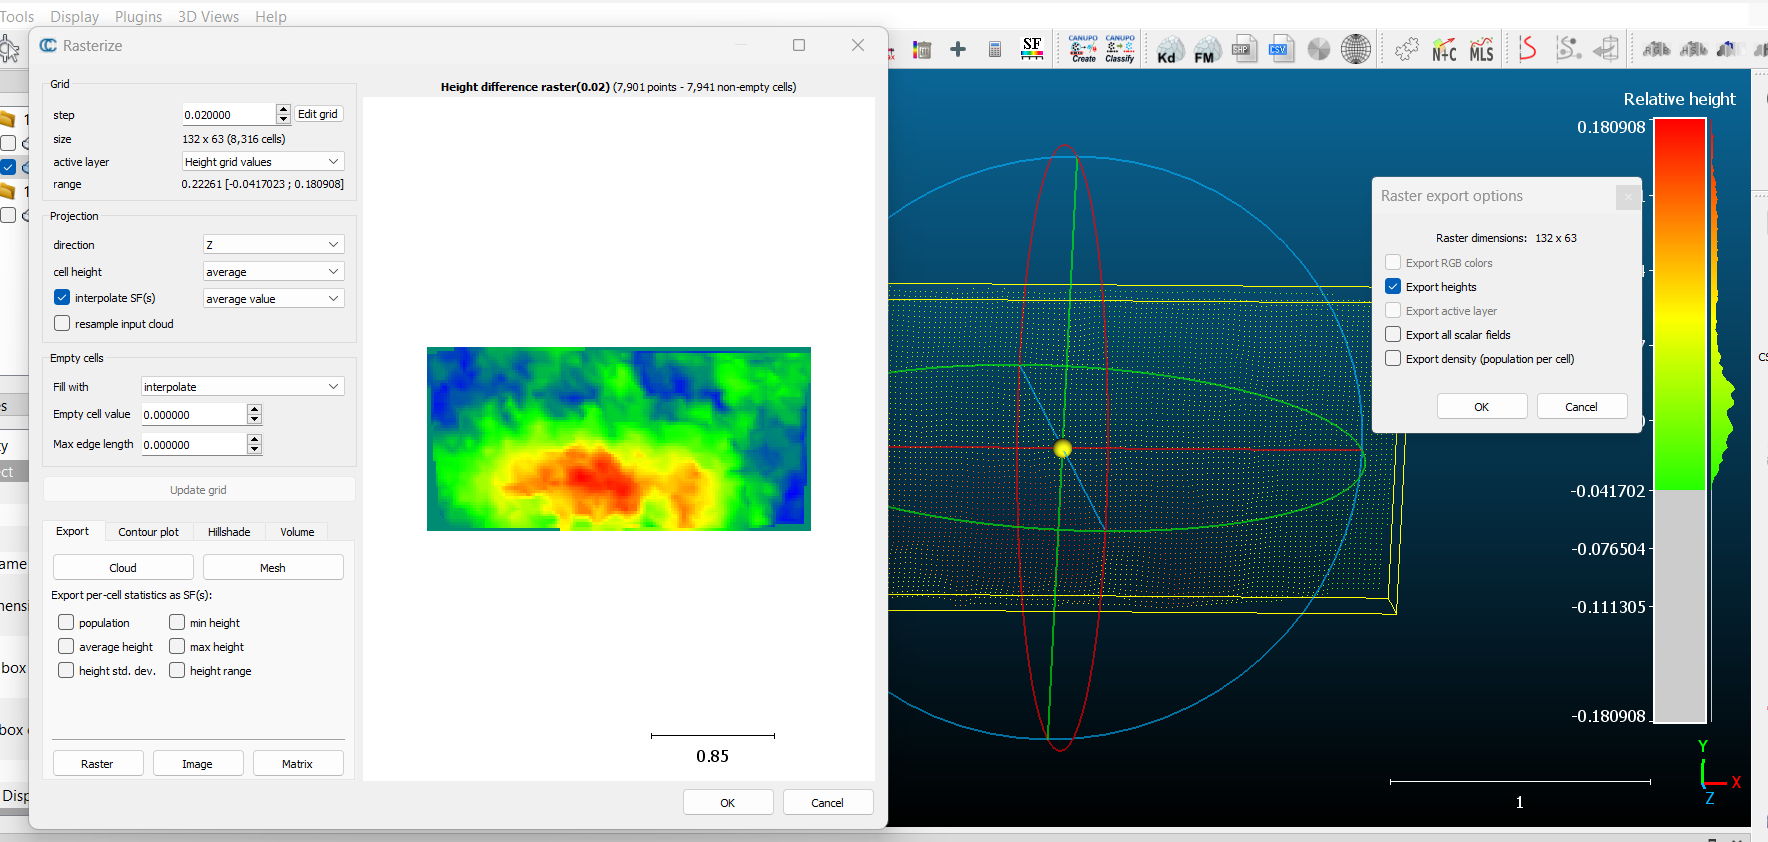Screen dimensions: 1768x842
Task: Click the N+C normals tool icon
Action: 1444,49
